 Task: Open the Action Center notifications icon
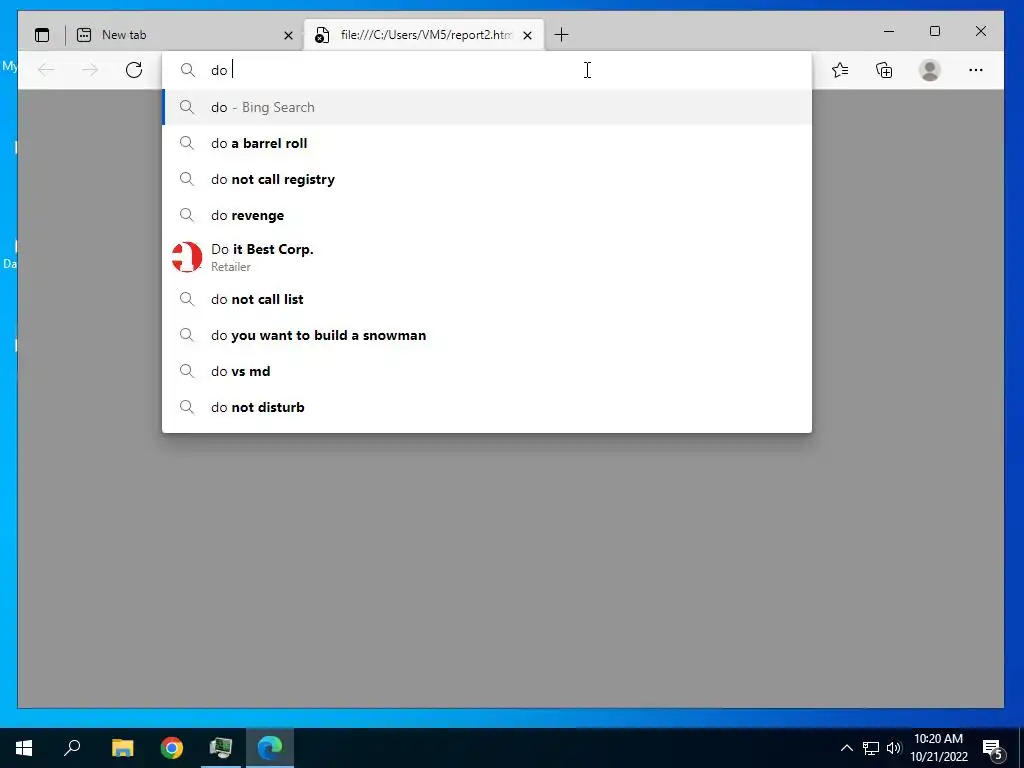point(992,748)
